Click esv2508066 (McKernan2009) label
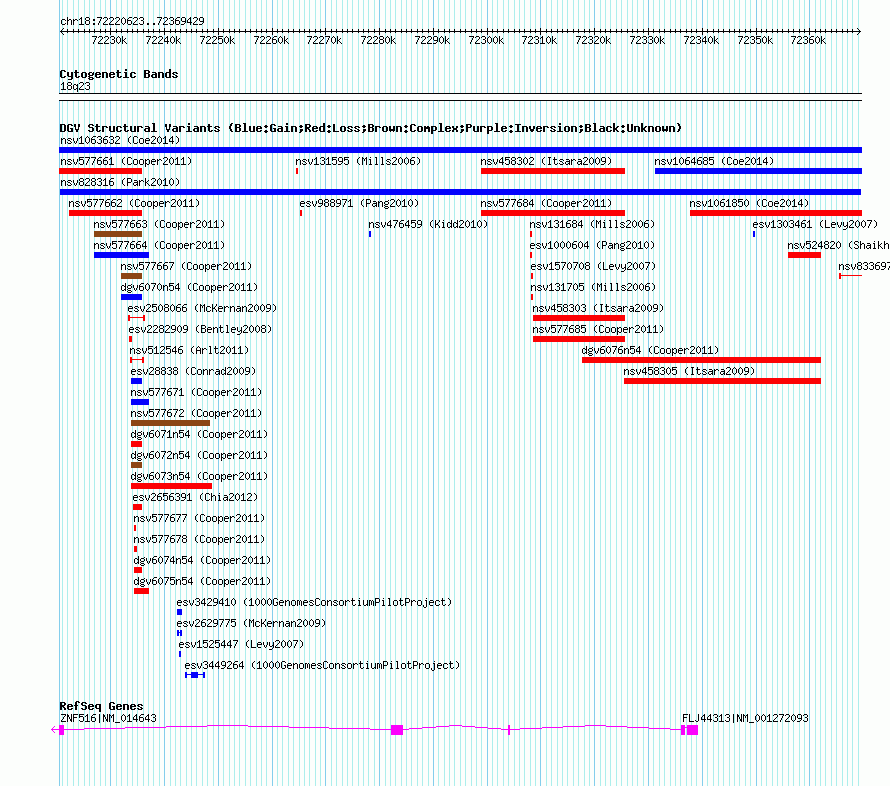Image resolution: width=890 pixels, height=786 pixels. [x=202, y=308]
